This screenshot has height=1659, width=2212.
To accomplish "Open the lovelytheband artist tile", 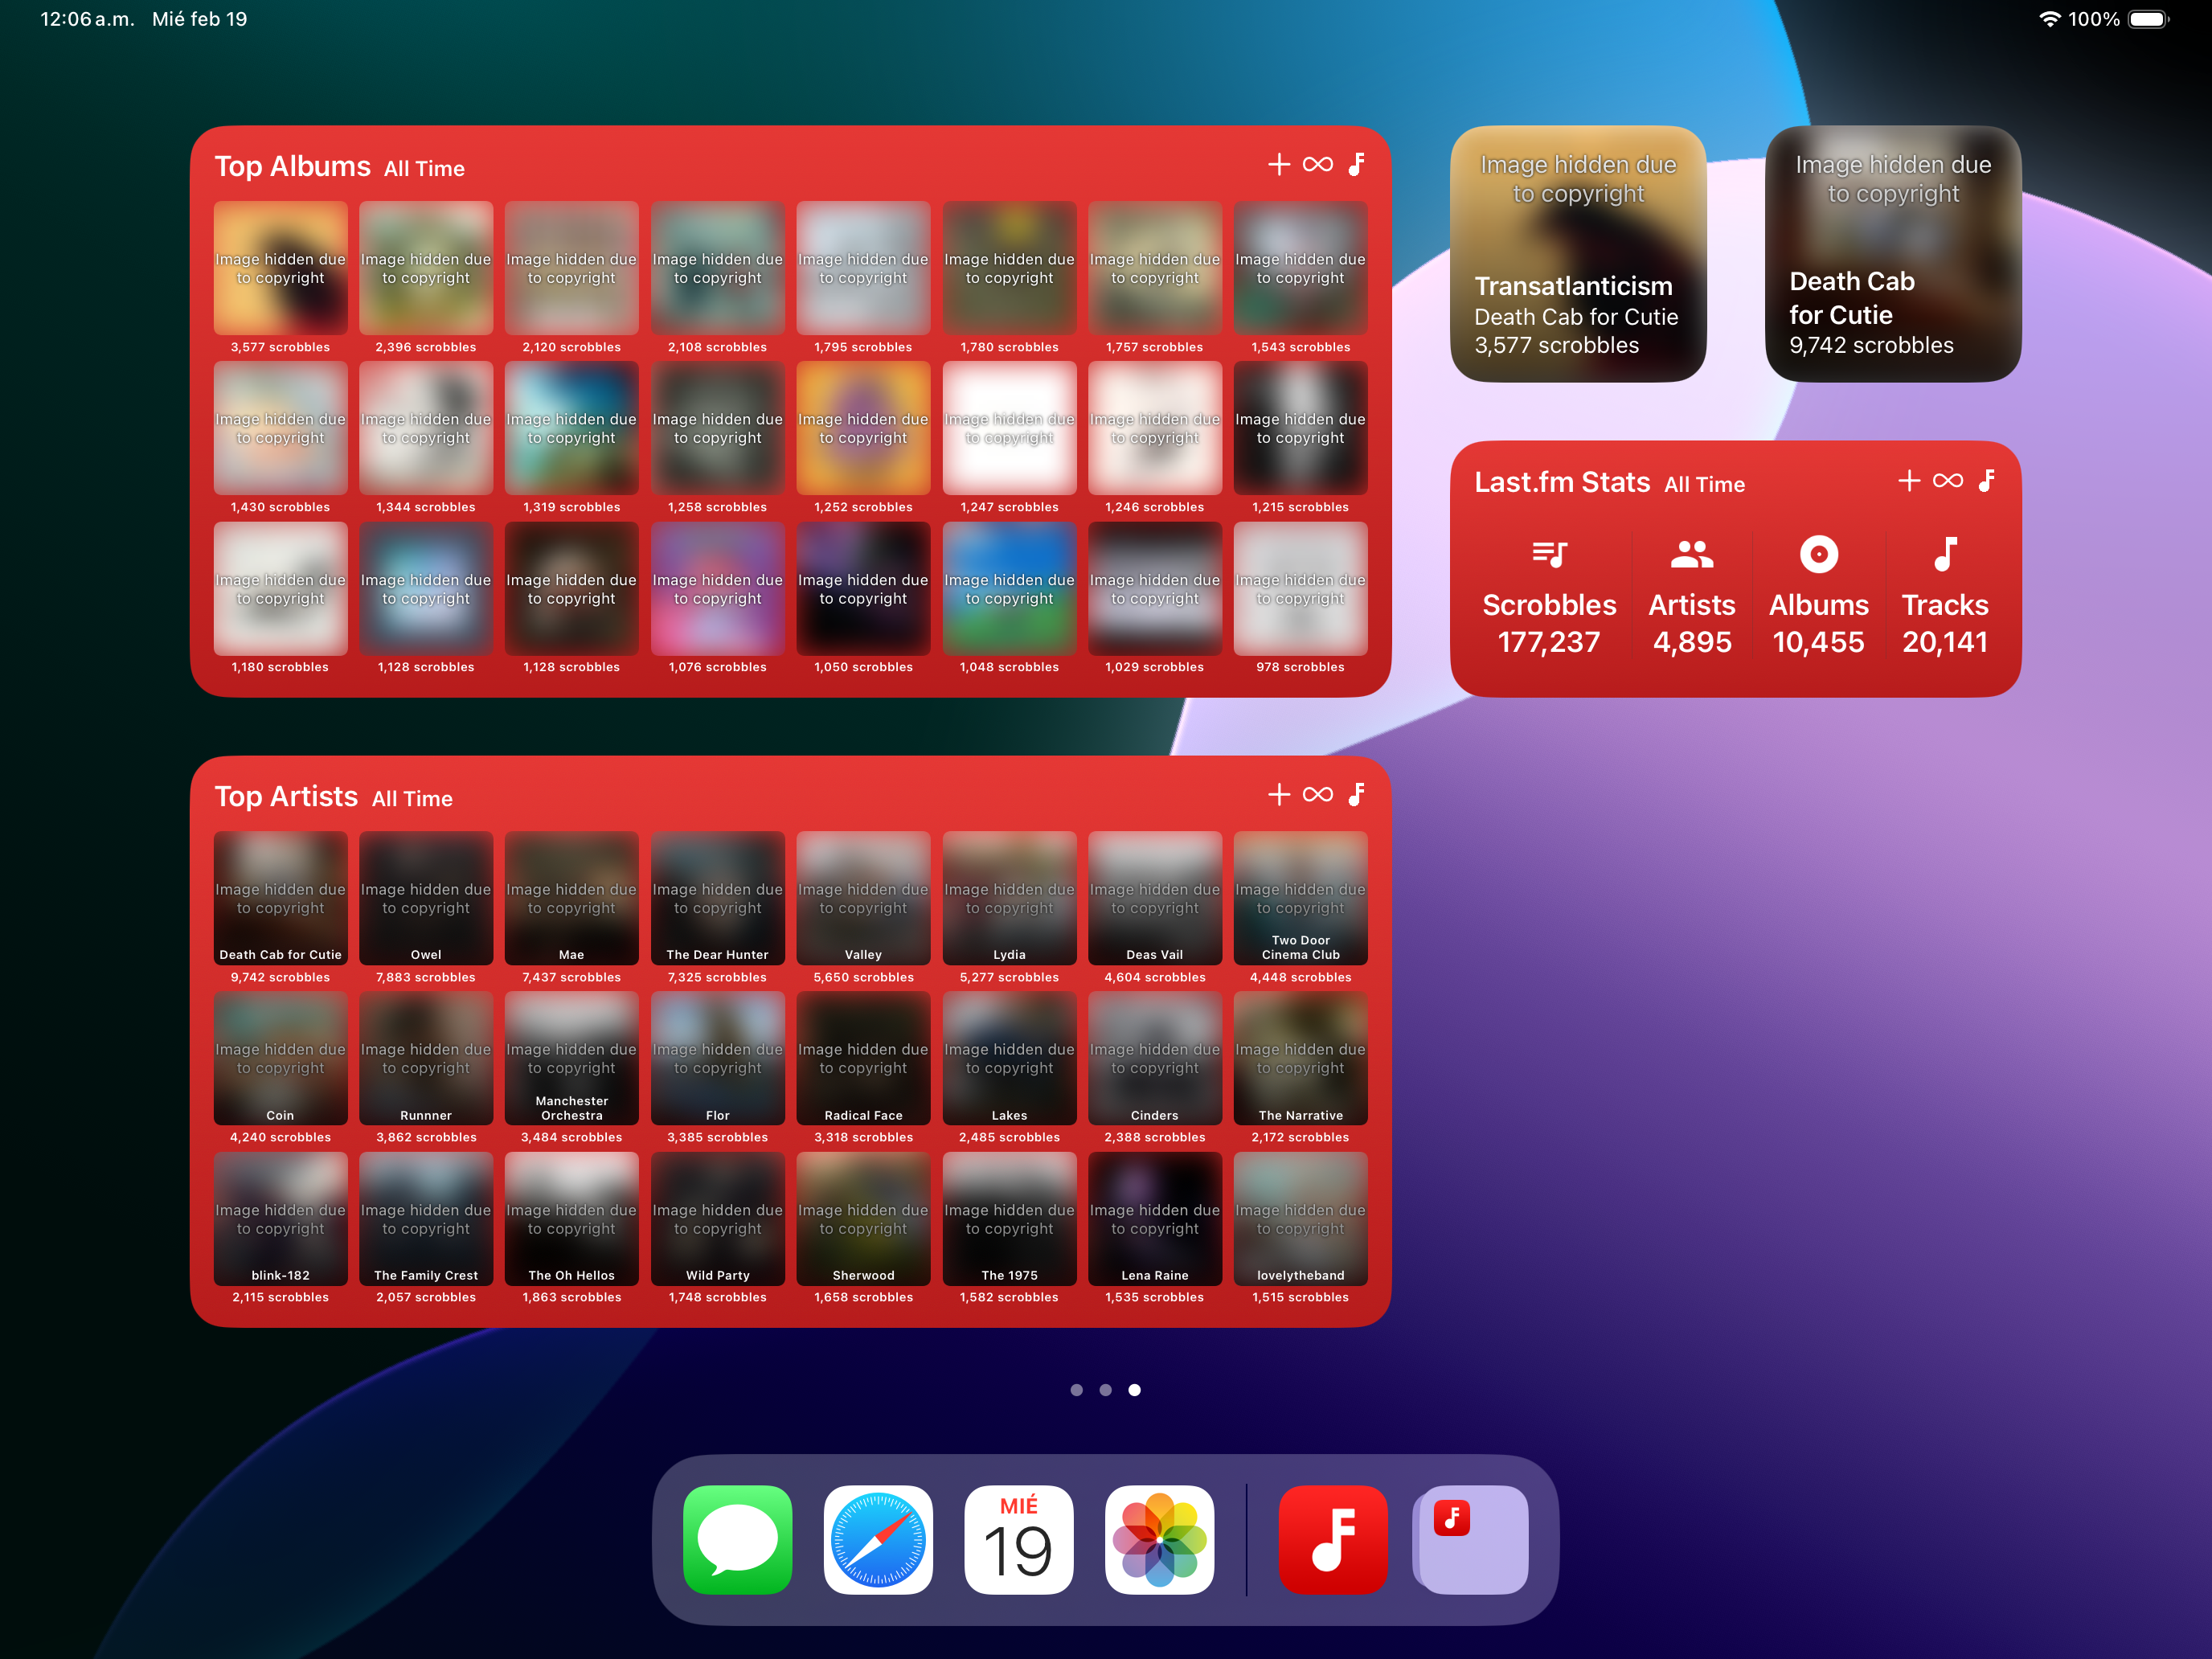I will [1300, 1219].
